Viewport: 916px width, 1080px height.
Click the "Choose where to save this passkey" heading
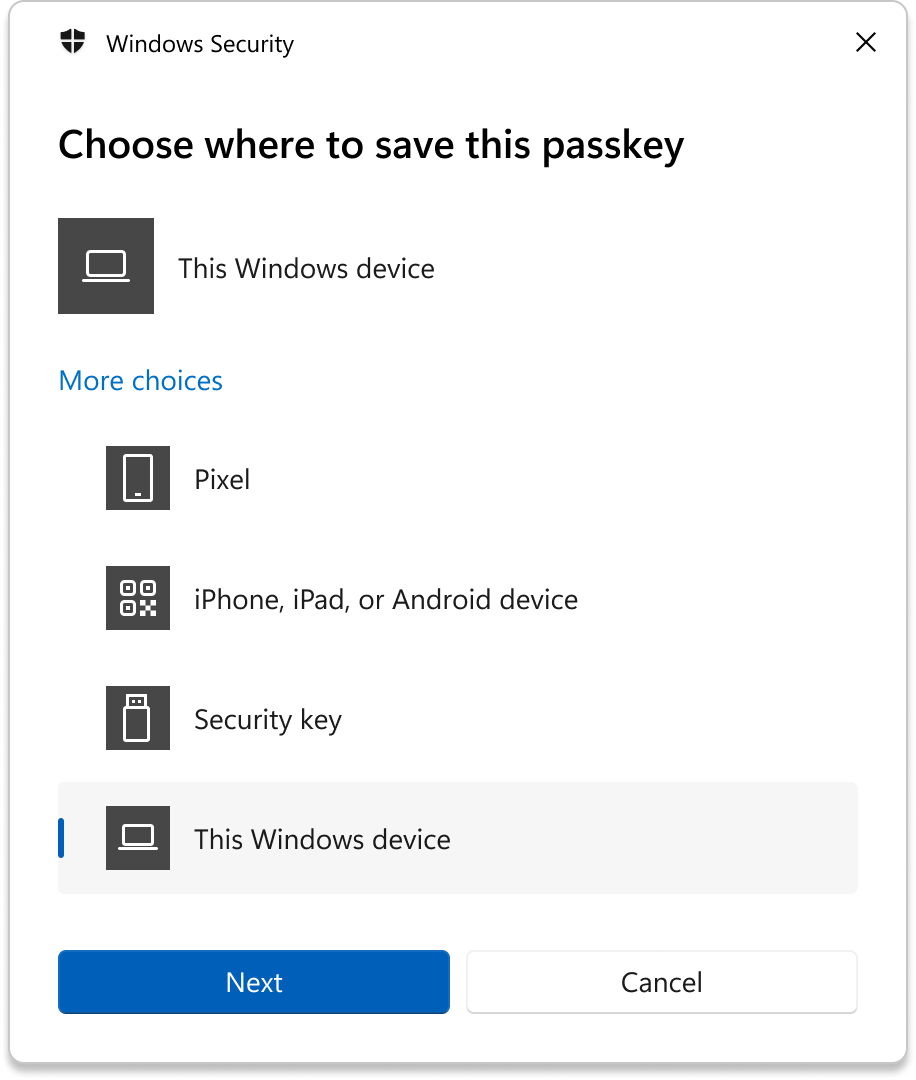tap(371, 145)
